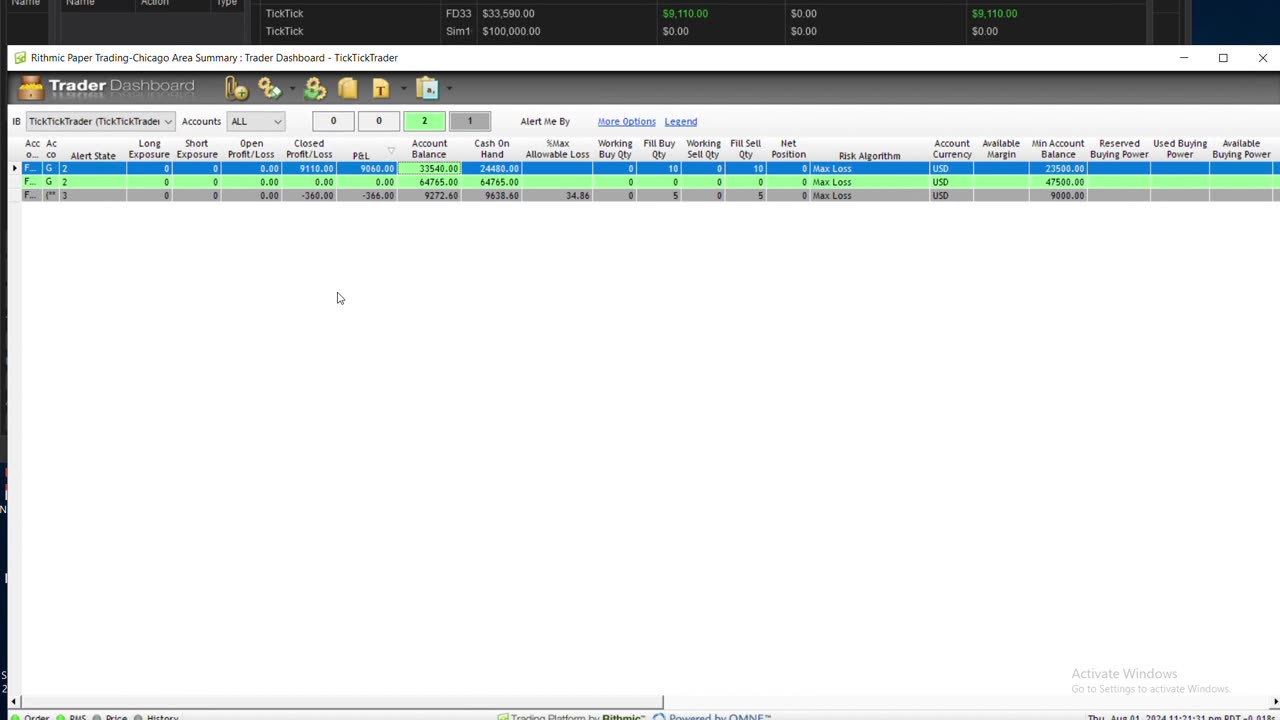
Task: Select the 9060.00 P&L cell
Action: pos(367,168)
